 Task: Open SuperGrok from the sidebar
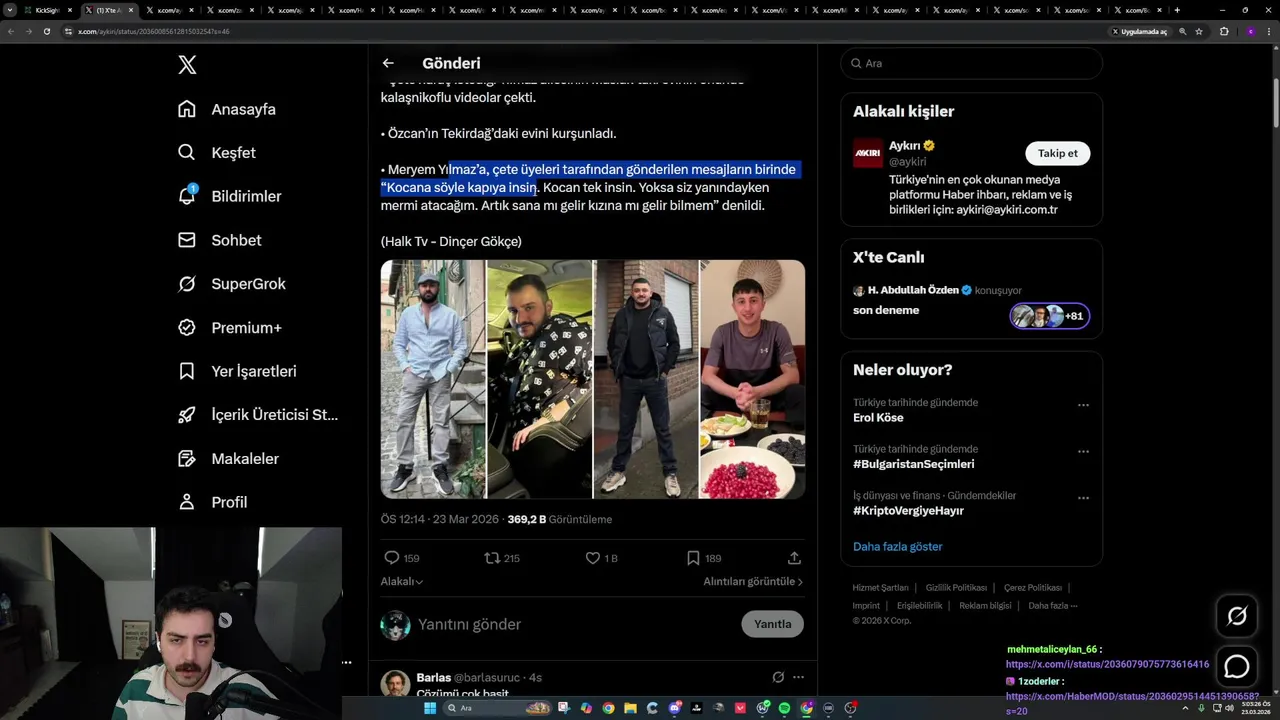coord(232,284)
